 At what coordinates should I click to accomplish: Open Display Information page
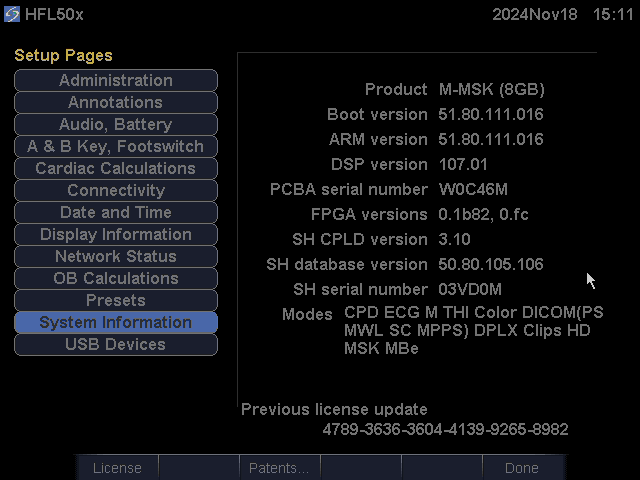[116, 235]
